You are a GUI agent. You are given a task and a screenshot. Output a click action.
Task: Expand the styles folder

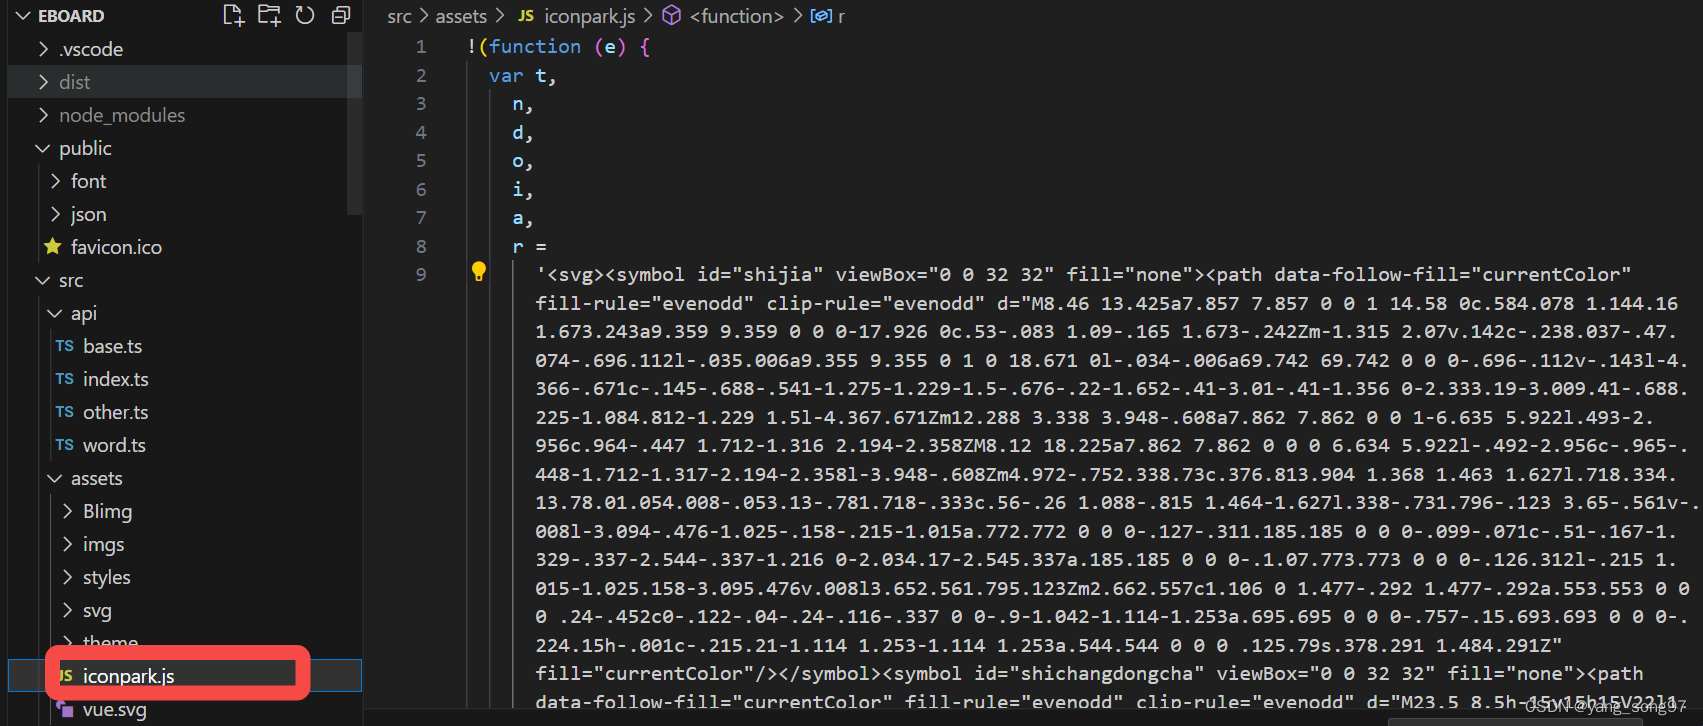[67, 577]
